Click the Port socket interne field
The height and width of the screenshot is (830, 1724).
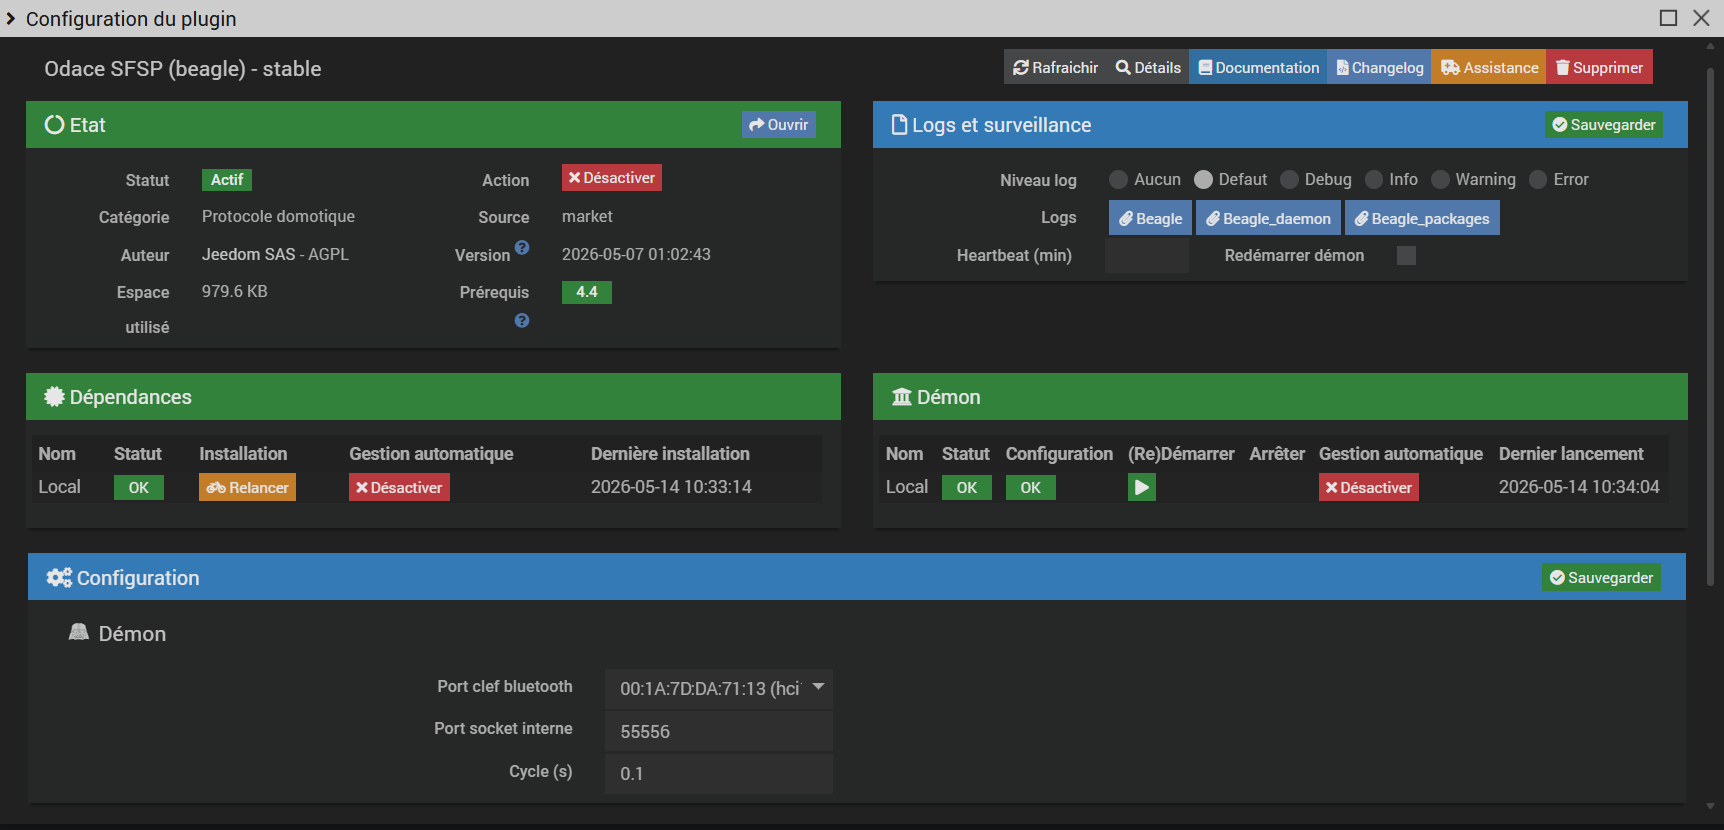click(719, 731)
